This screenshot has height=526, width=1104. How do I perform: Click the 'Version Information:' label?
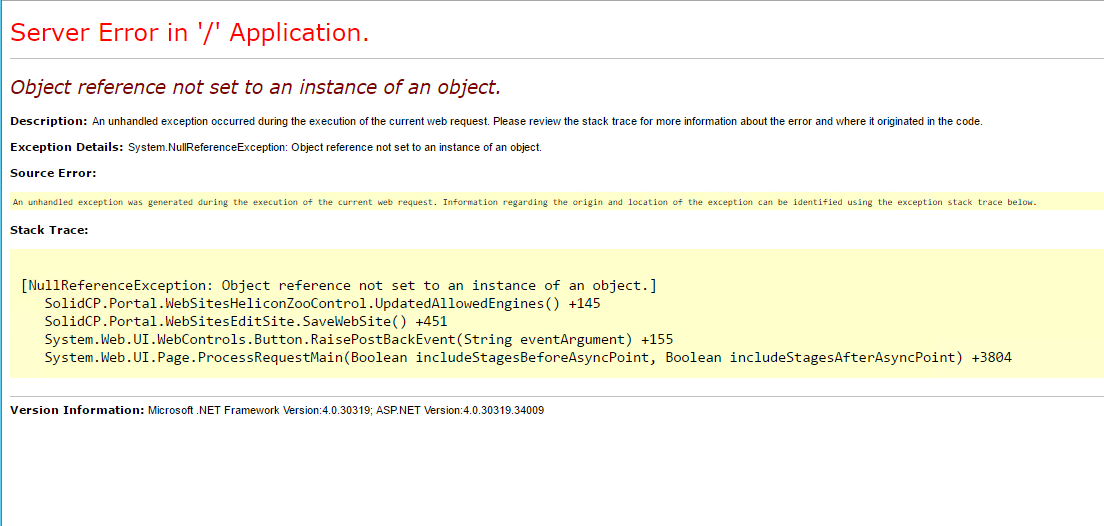[x=77, y=410]
